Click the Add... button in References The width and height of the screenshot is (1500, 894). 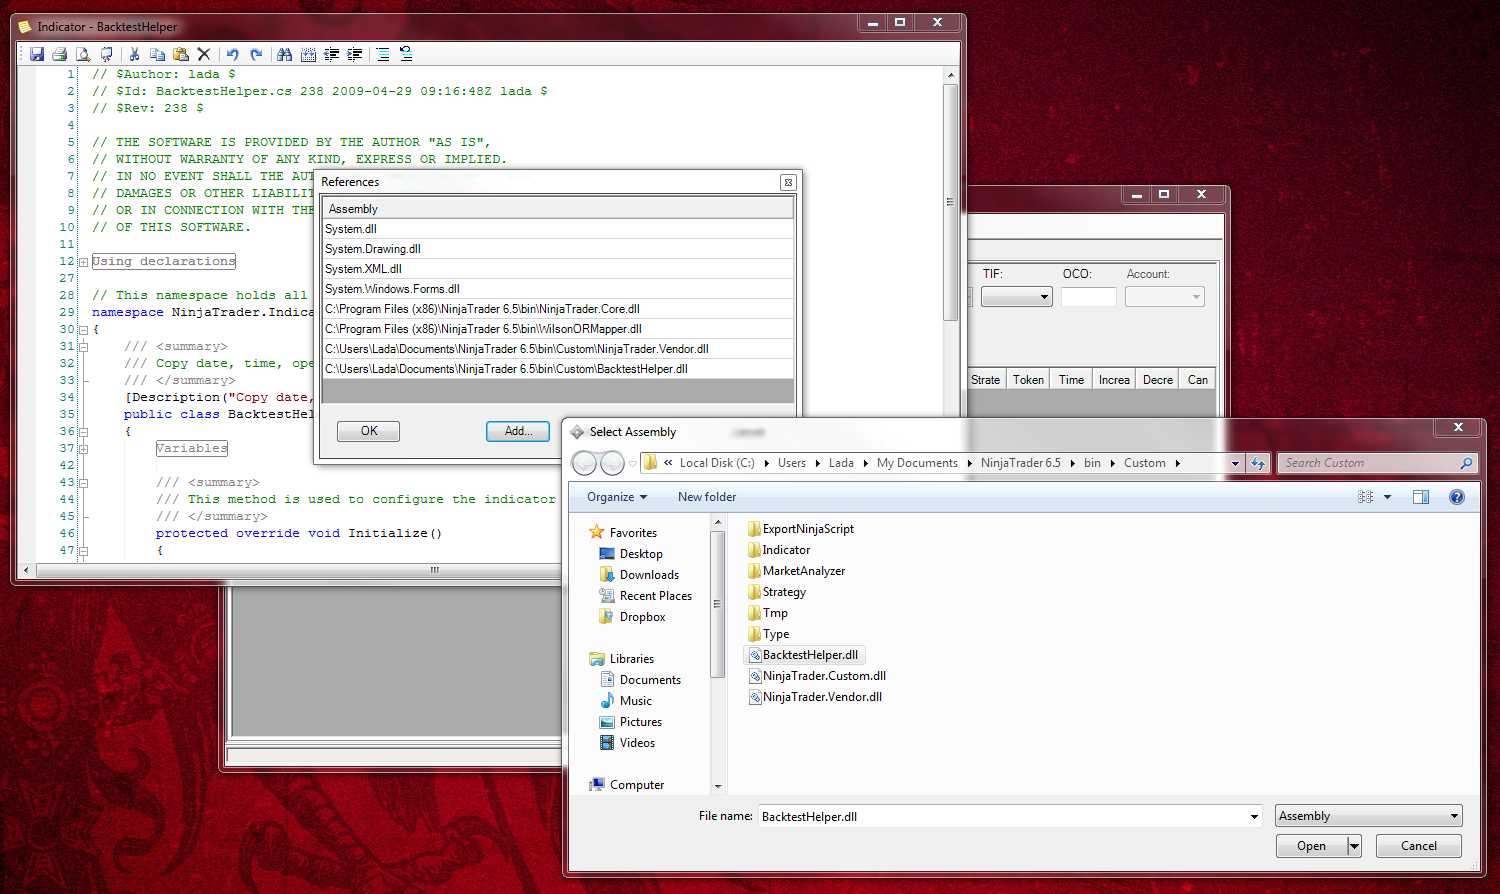click(x=517, y=431)
